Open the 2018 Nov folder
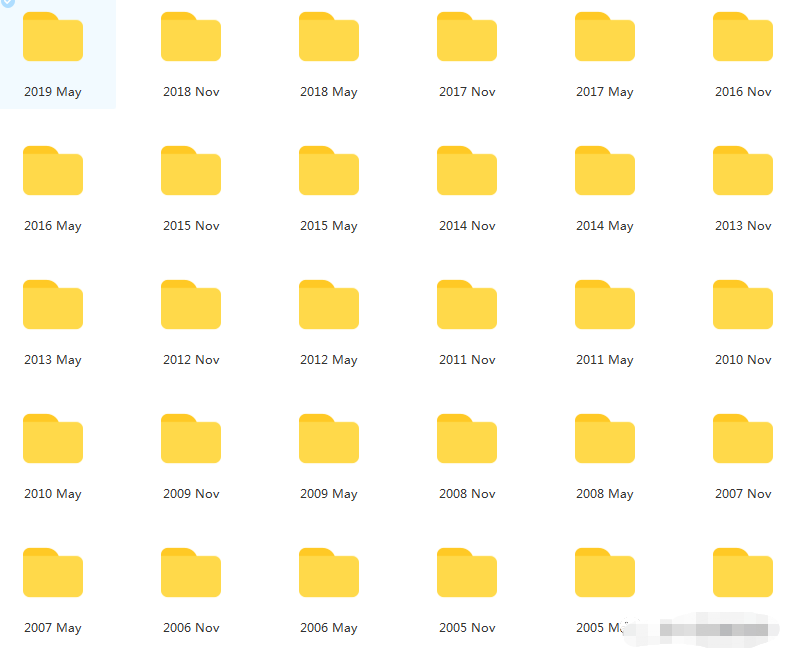 pyautogui.click(x=191, y=37)
